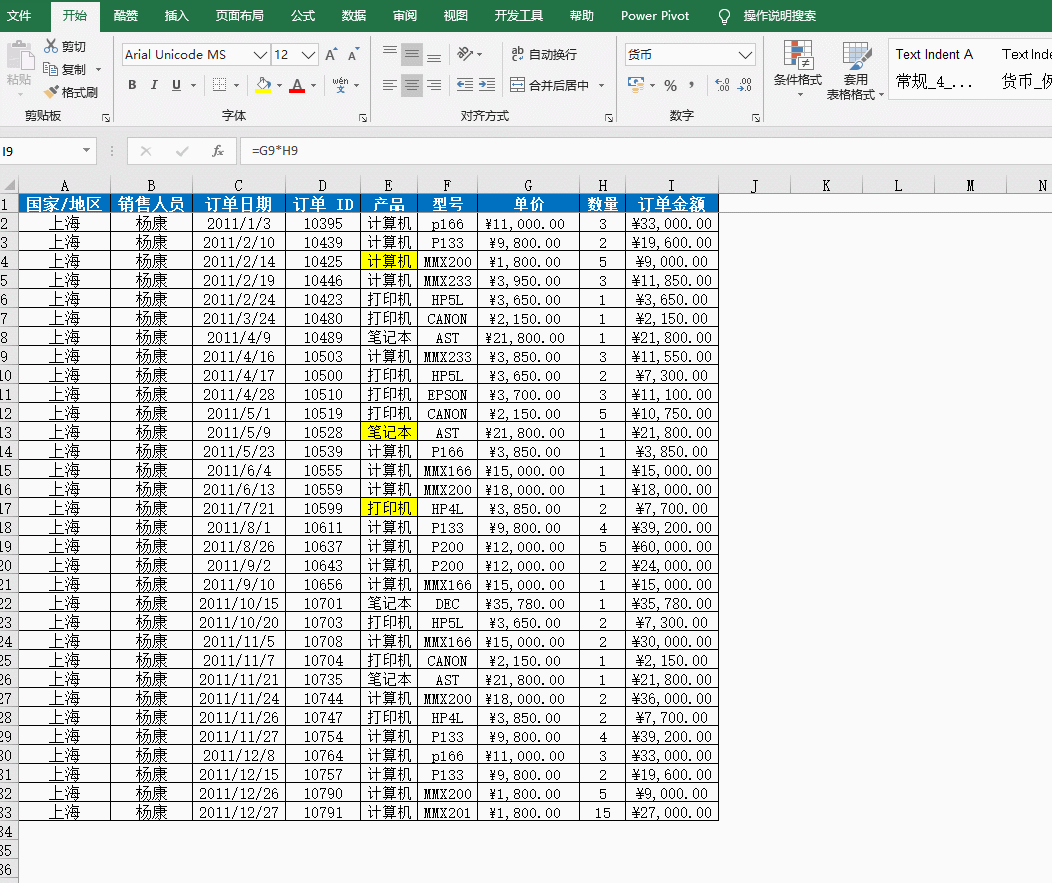Switch to the 插入 (Insert) tab
Image resolution: width=1052 pixels, height=883 pixels.
click(176, 16)
